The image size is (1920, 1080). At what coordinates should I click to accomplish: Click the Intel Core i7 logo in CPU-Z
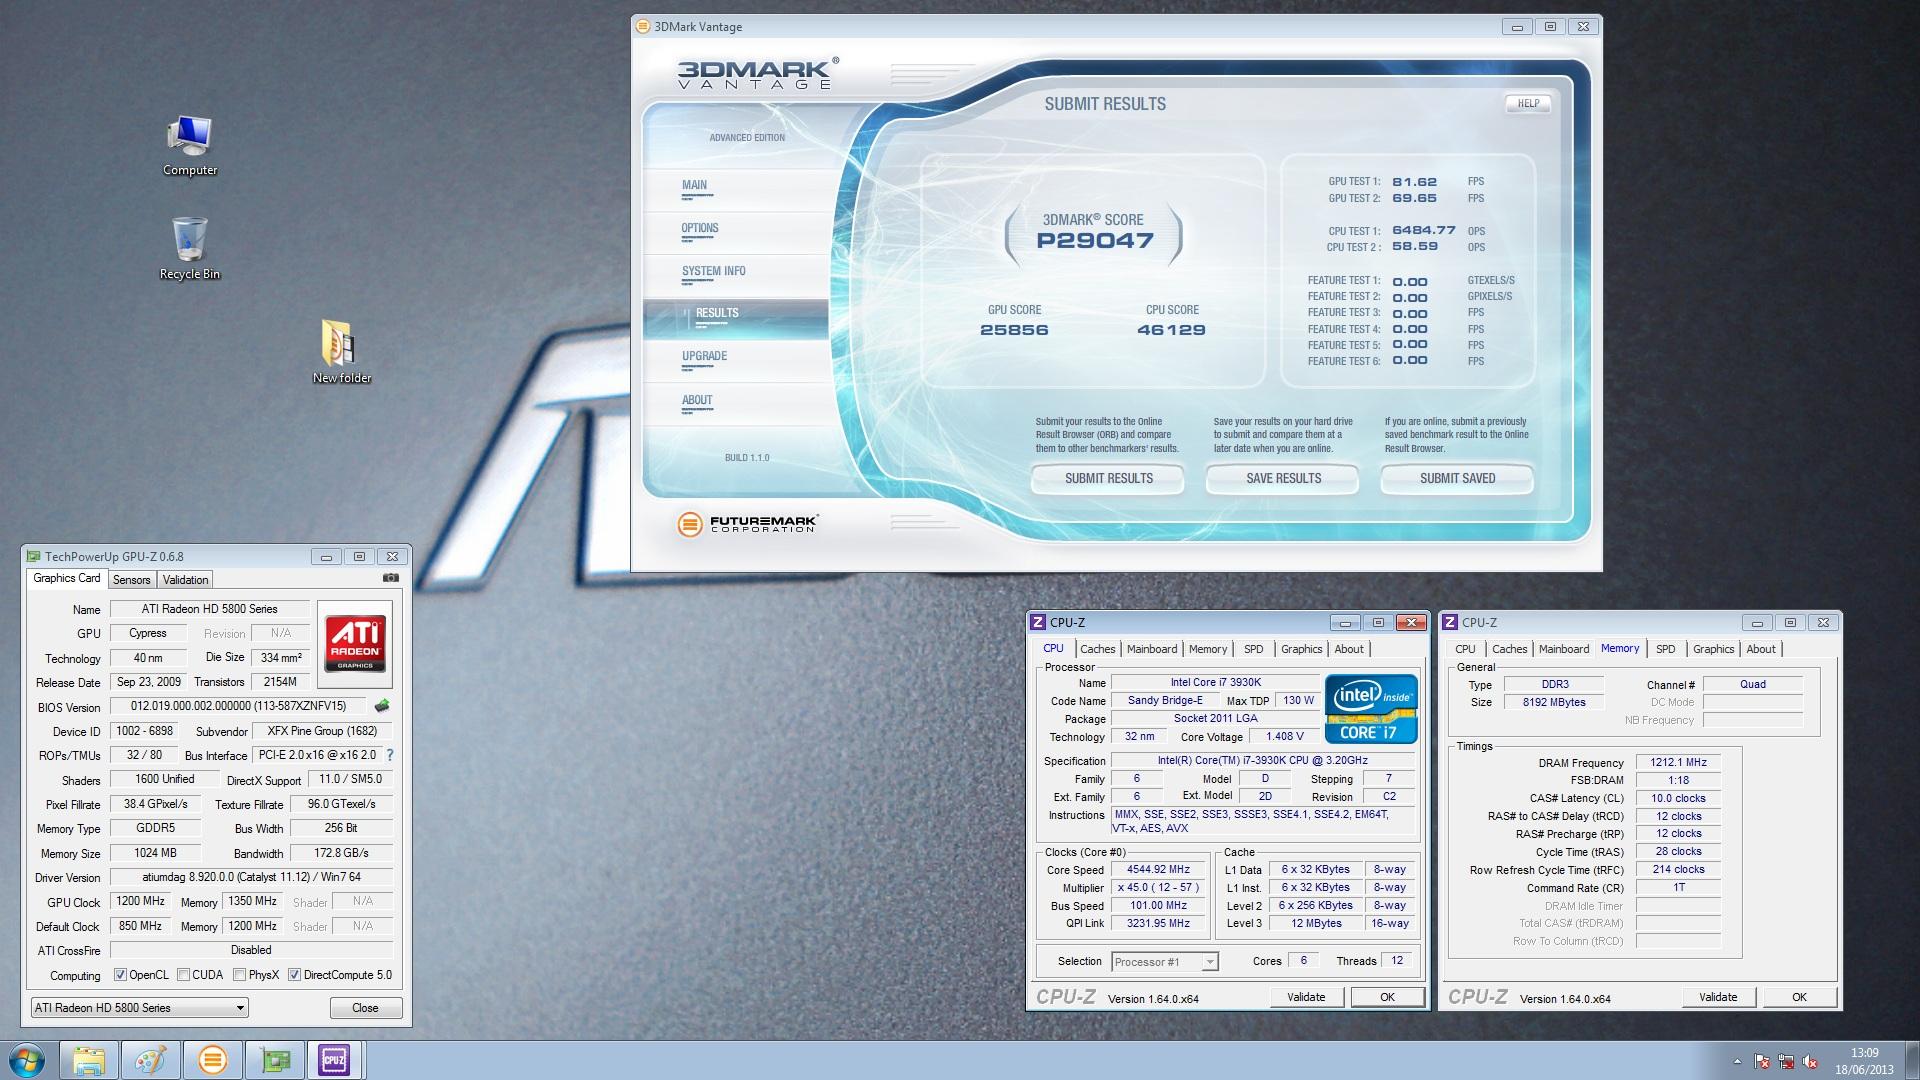(x=1371, y=708)
